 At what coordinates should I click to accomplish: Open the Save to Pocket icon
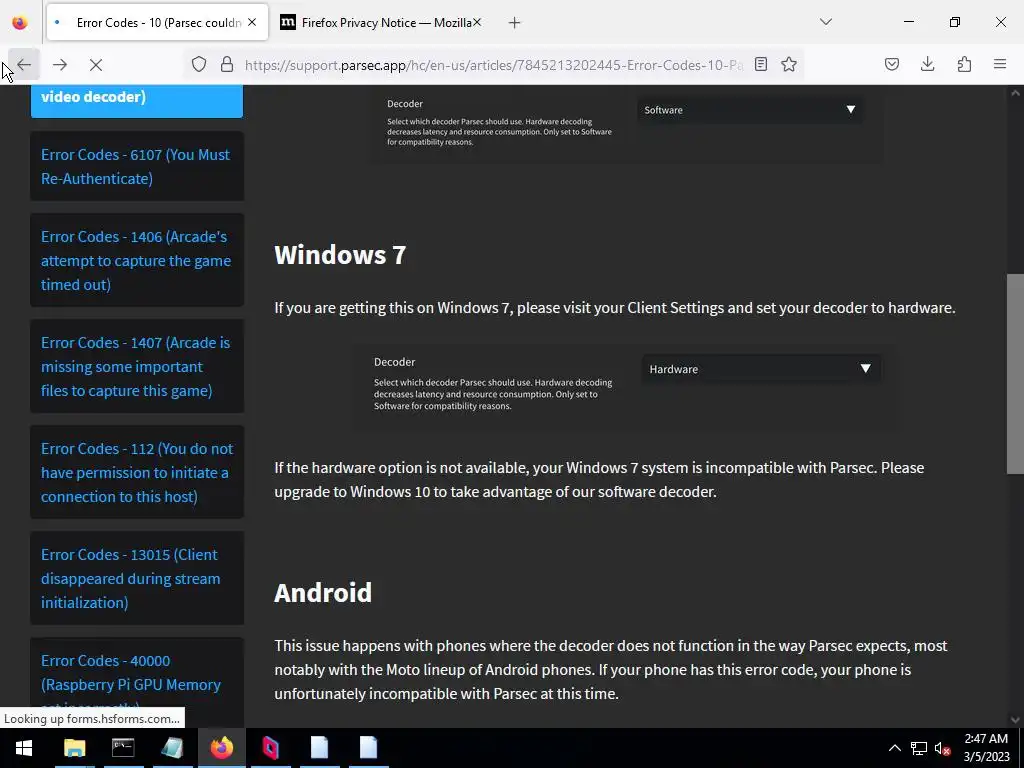pyautogui.click(x=891, y=65)
